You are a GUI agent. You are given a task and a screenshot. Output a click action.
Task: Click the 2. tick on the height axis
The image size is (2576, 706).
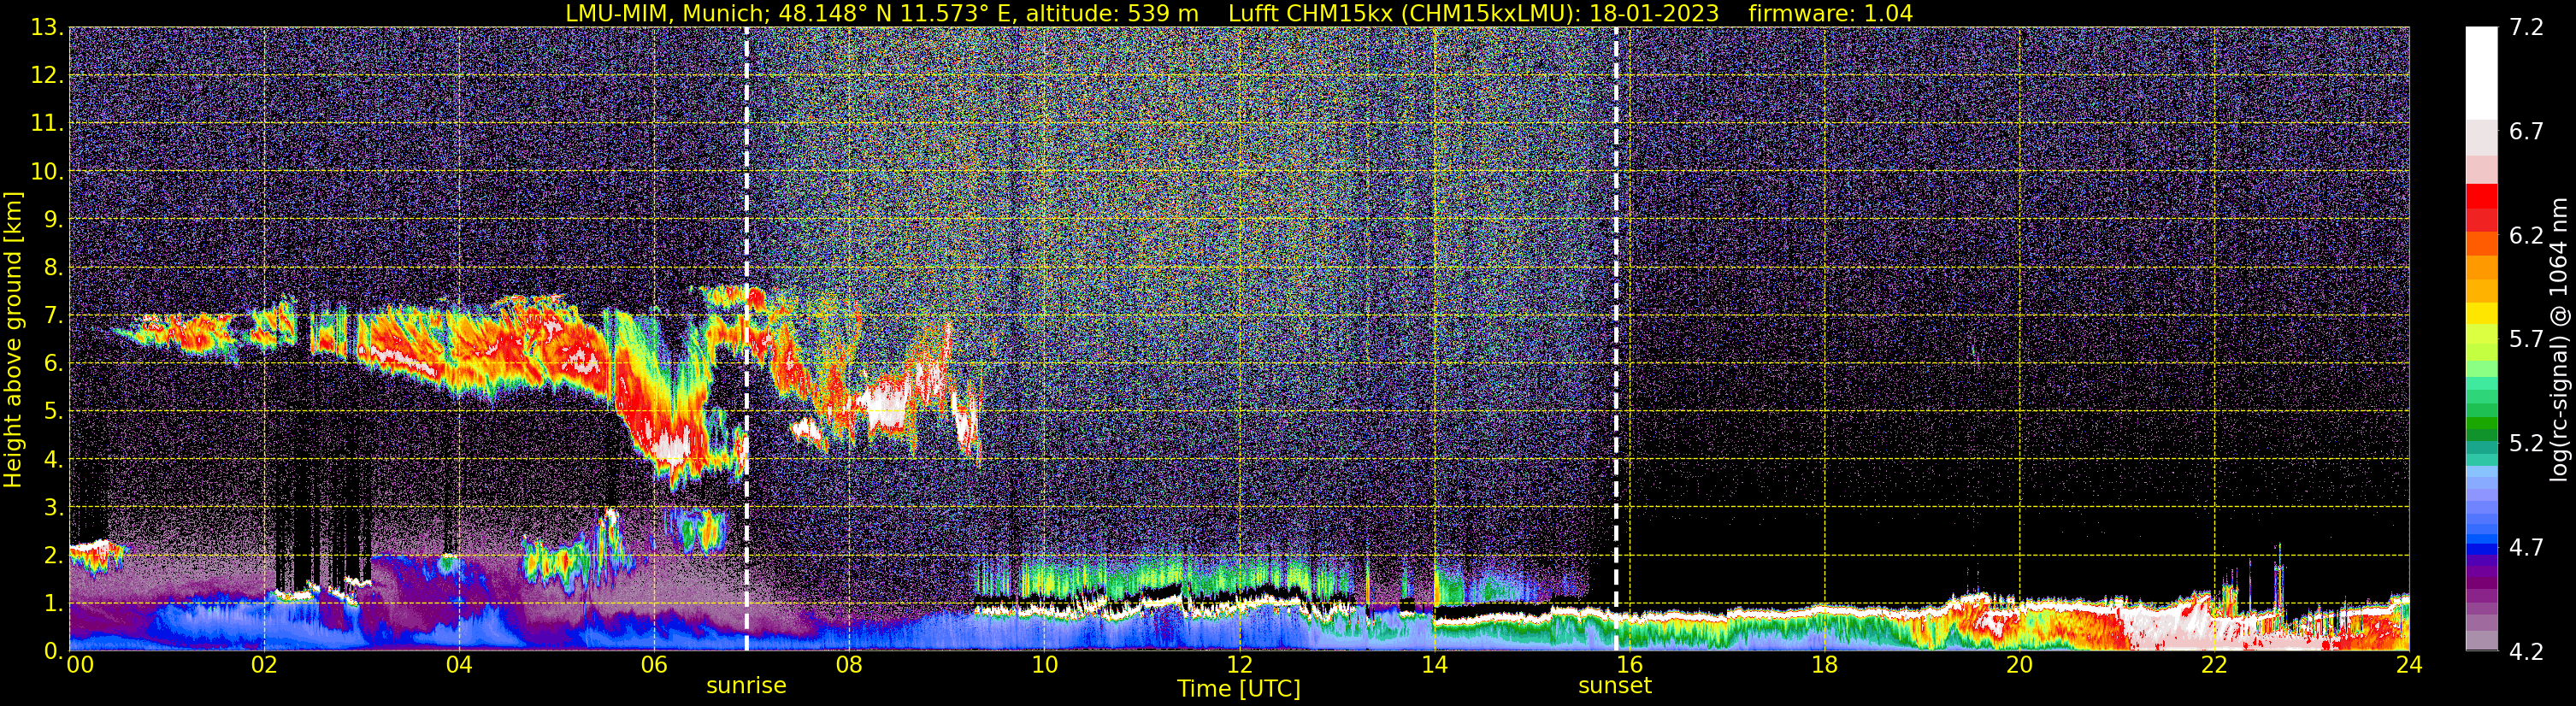coord(54,555)
